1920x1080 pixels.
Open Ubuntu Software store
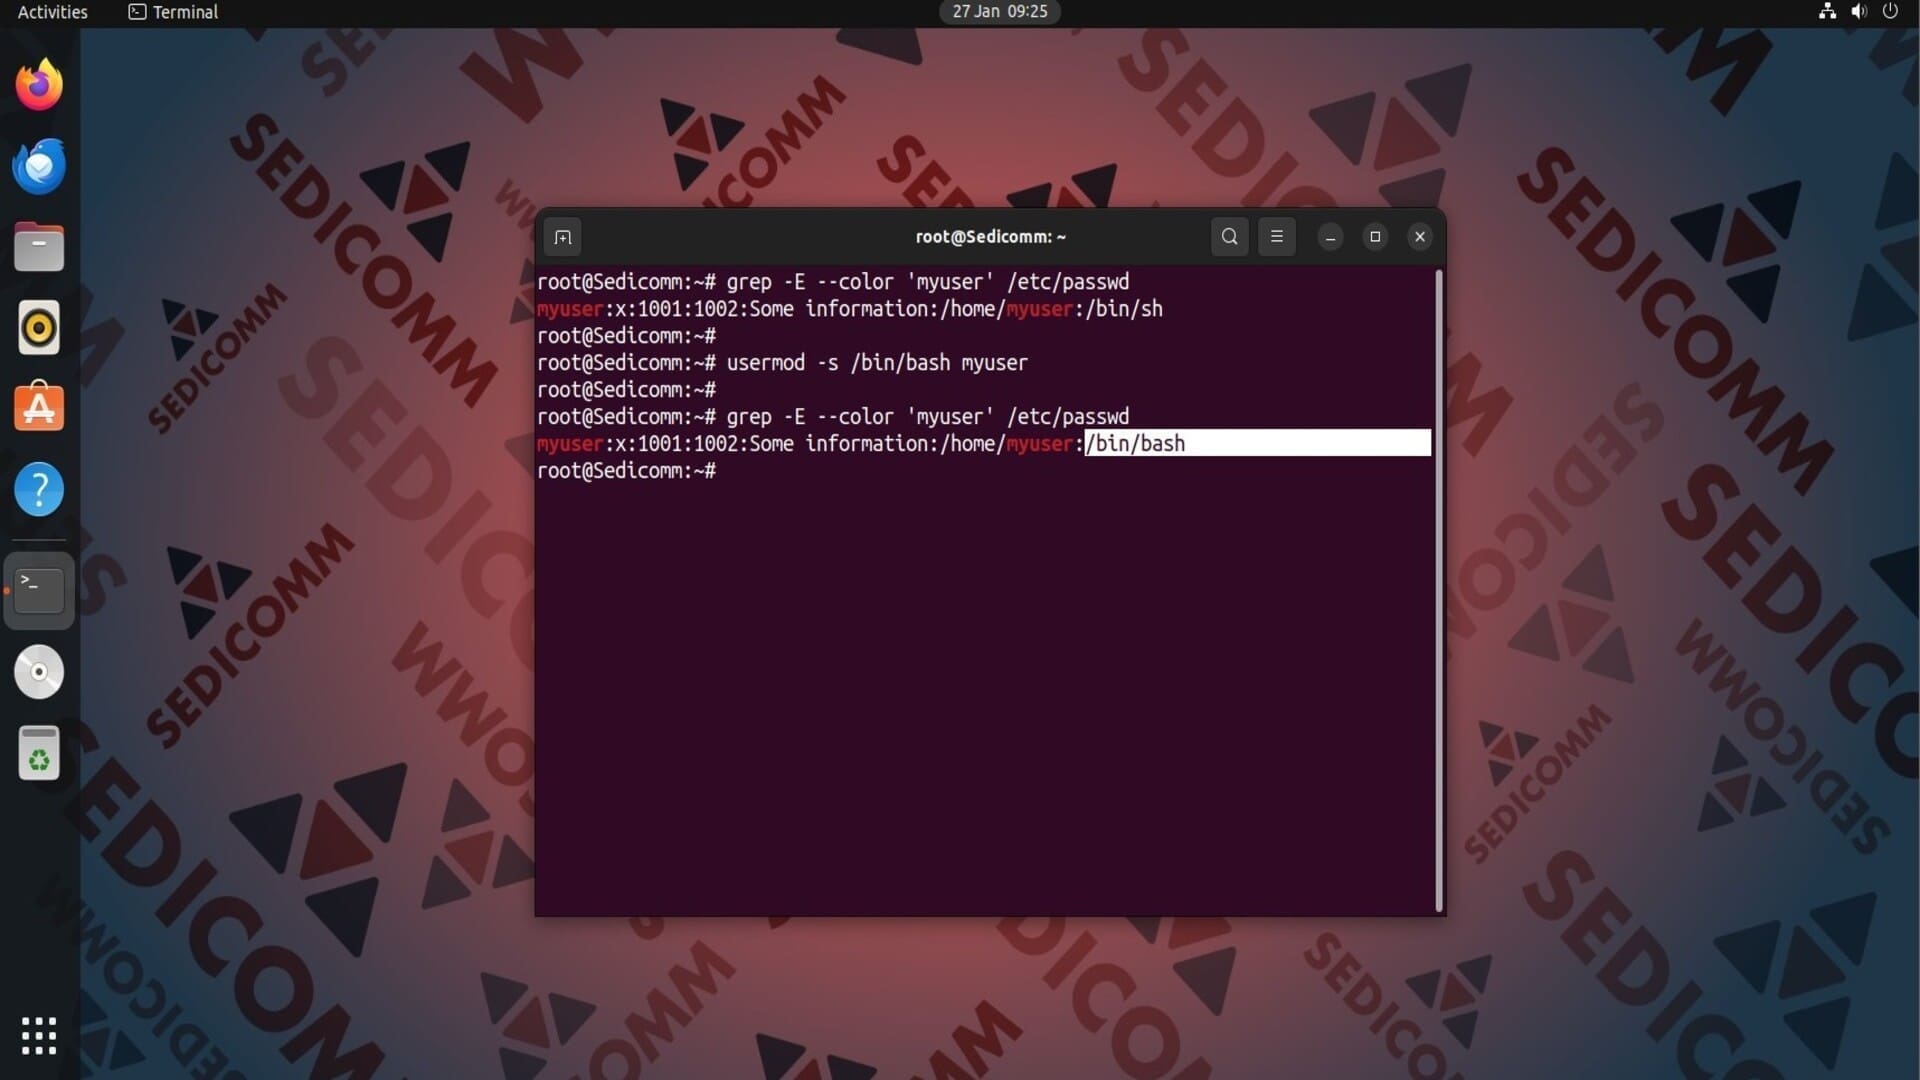pos(39,408)
